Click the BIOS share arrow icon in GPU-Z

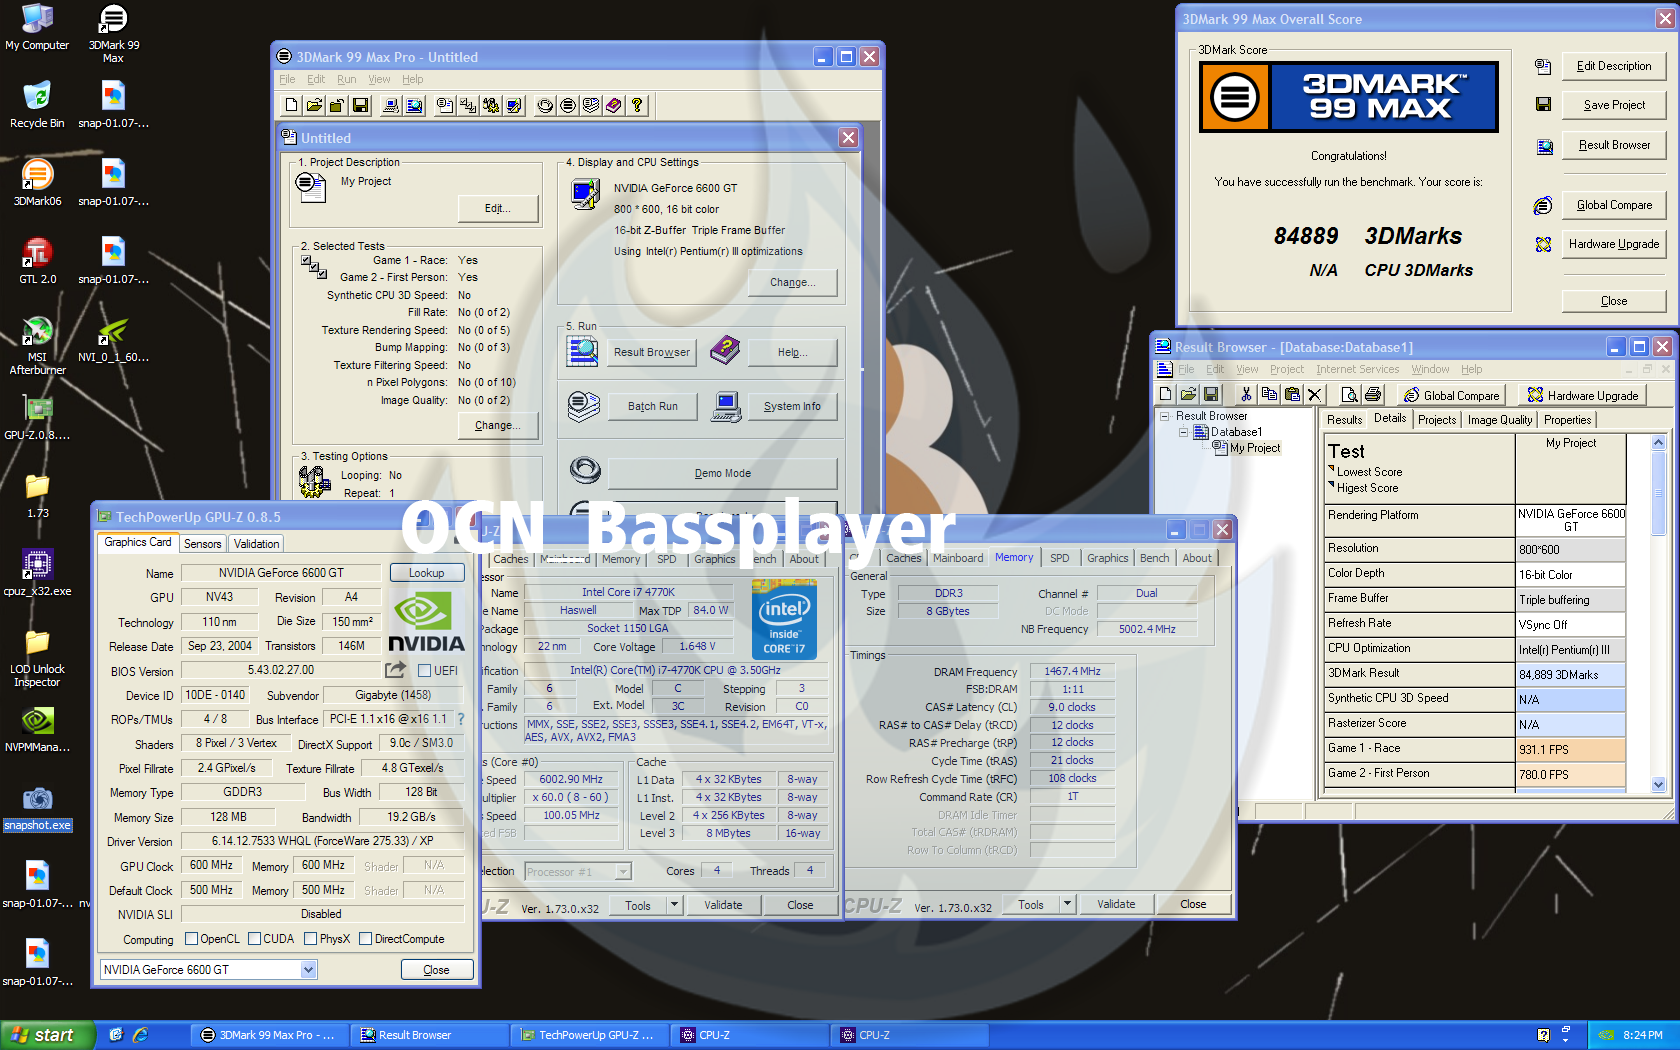point(395,670)
